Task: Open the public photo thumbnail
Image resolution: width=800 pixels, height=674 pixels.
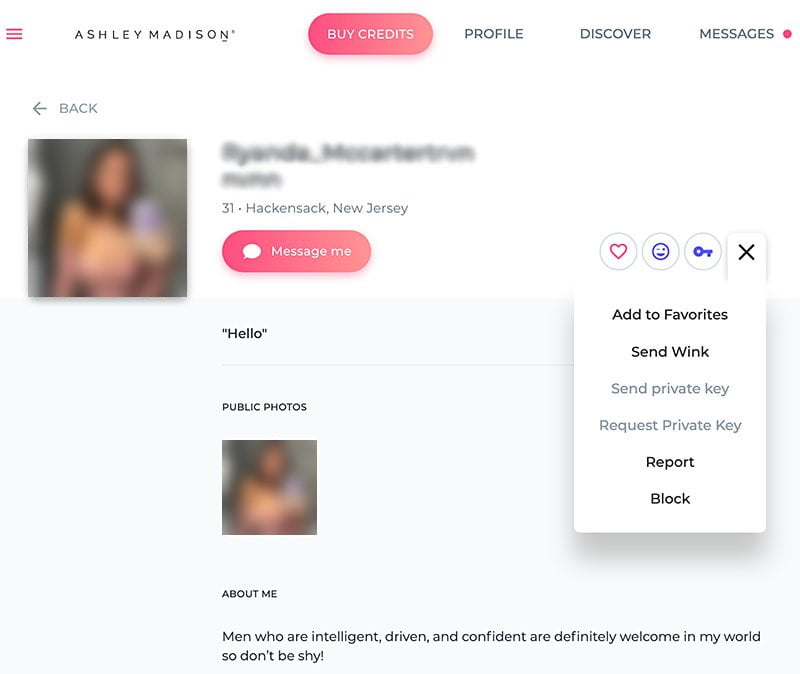Action: click(x=269, y=487)
